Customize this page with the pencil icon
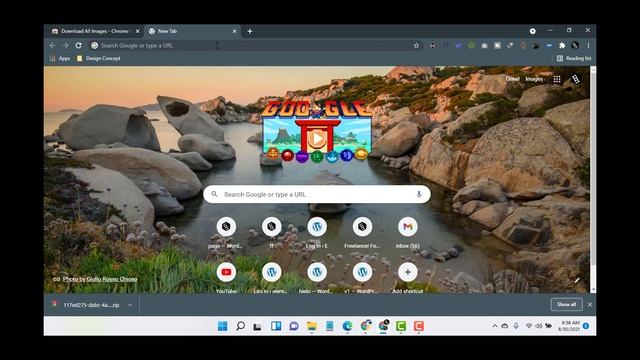 coord(577,280)
